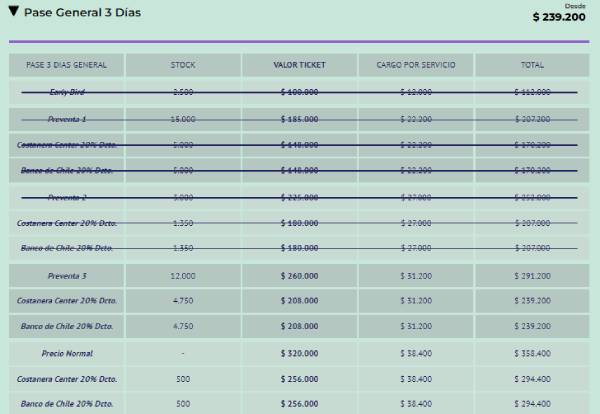Click the 12.000 stock value
This screenshot has height=414, width=600.
coord(183,275)
